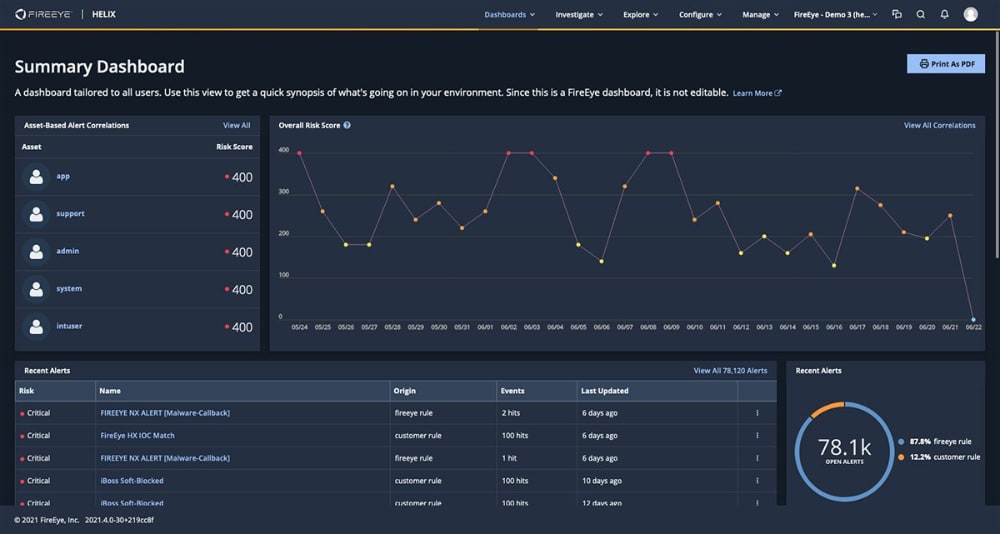Expand the Manage menu
The width and height of the screenshot is (1000, 534).
click(760, 14)
